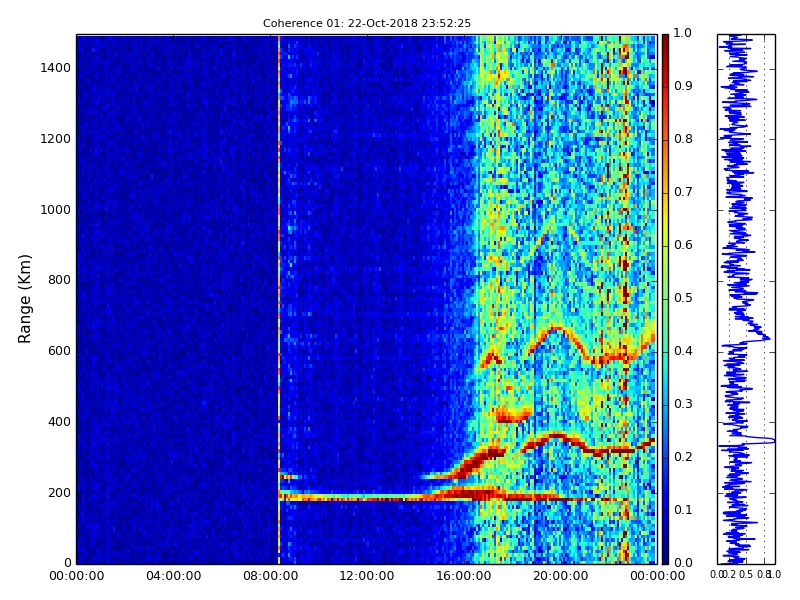Click the x-axis time label '16:00:00'
Viewport: 800px width, 600px height.
(x=464, y=576)
